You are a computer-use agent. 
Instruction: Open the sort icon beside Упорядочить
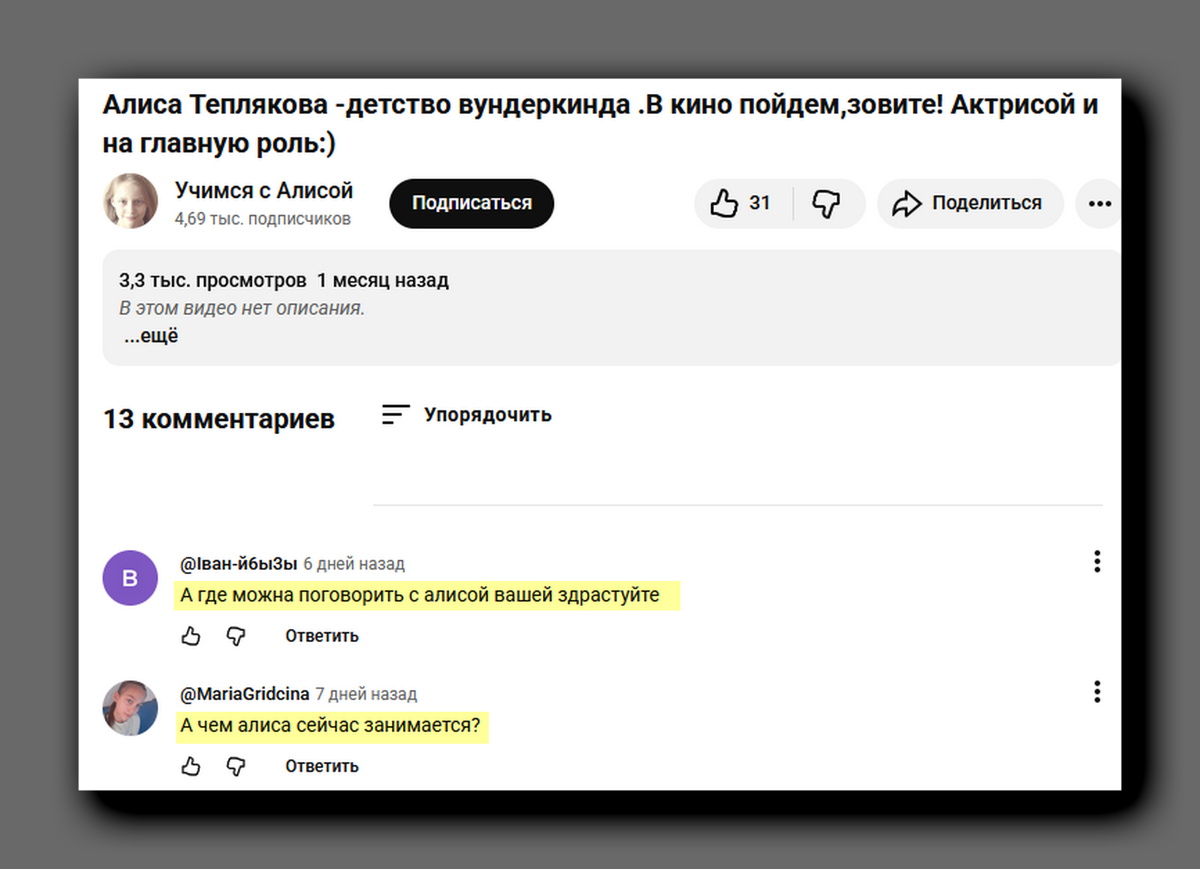[x=394, y=414]
